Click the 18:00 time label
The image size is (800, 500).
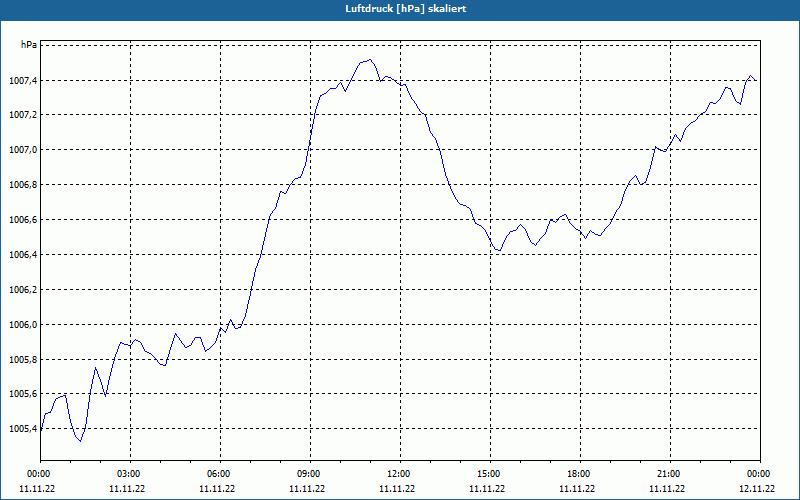click(x=579, y=473)
